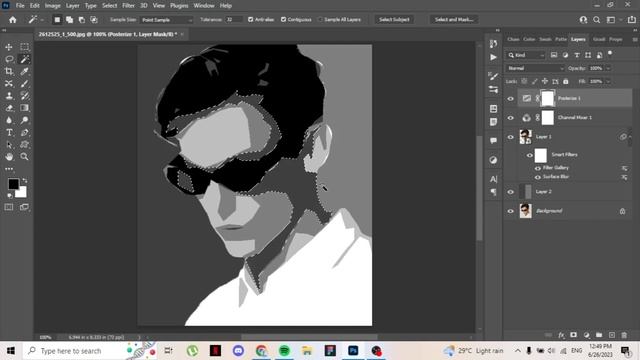This screenshot has height=360, width=640.
Task: Open the Opacity slider arrow
Action: tap(608, 68)
